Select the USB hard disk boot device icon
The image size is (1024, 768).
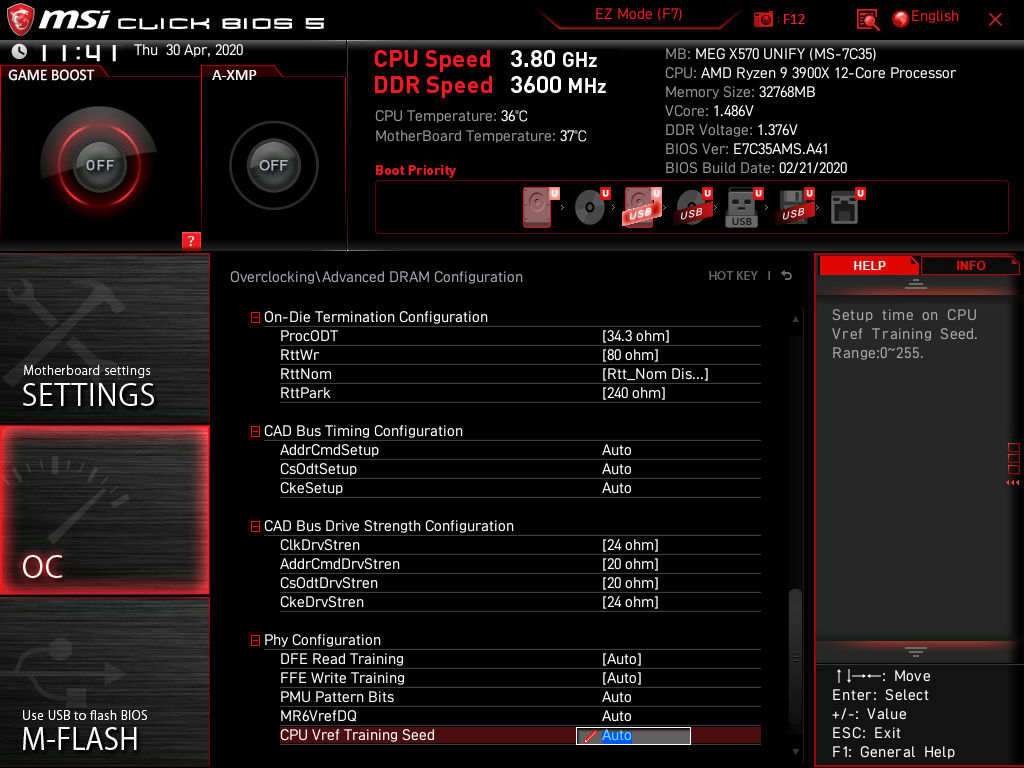click(642, 207)
